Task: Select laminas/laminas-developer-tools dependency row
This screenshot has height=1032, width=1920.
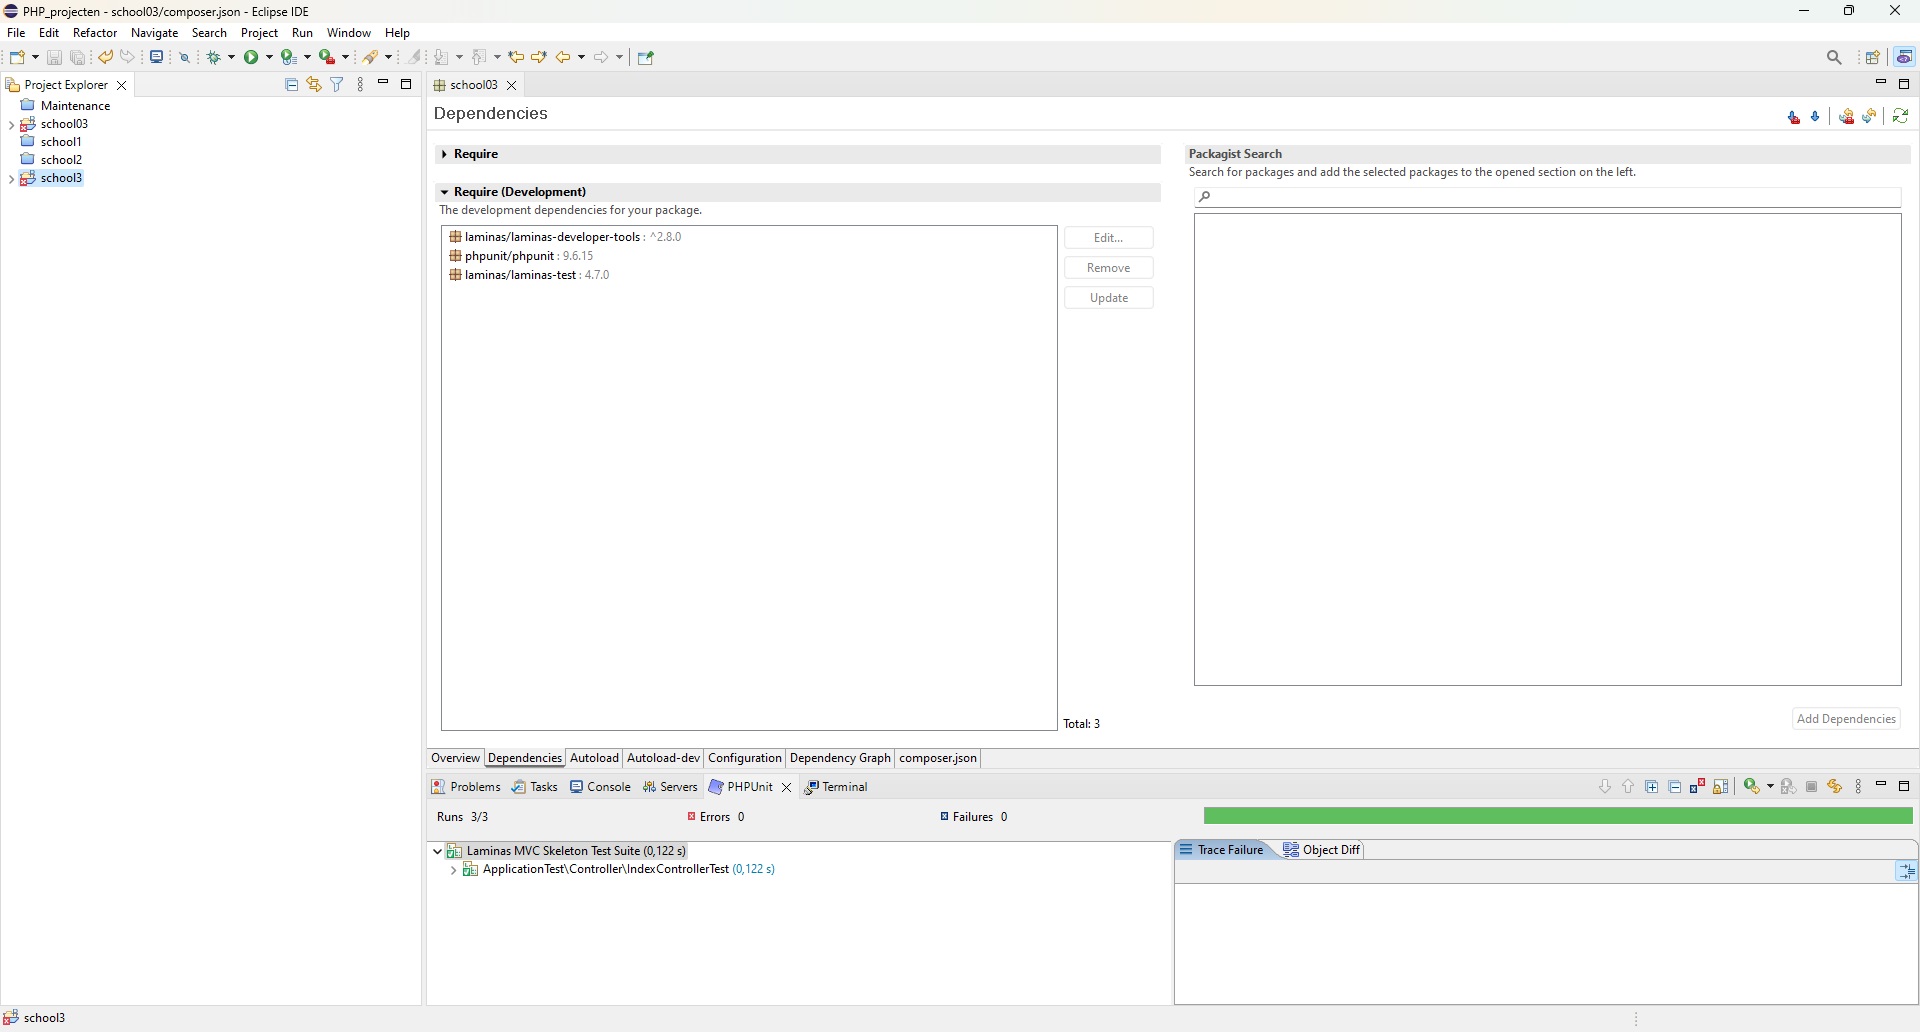Action: pyautogui.click(x=566, y=238)
